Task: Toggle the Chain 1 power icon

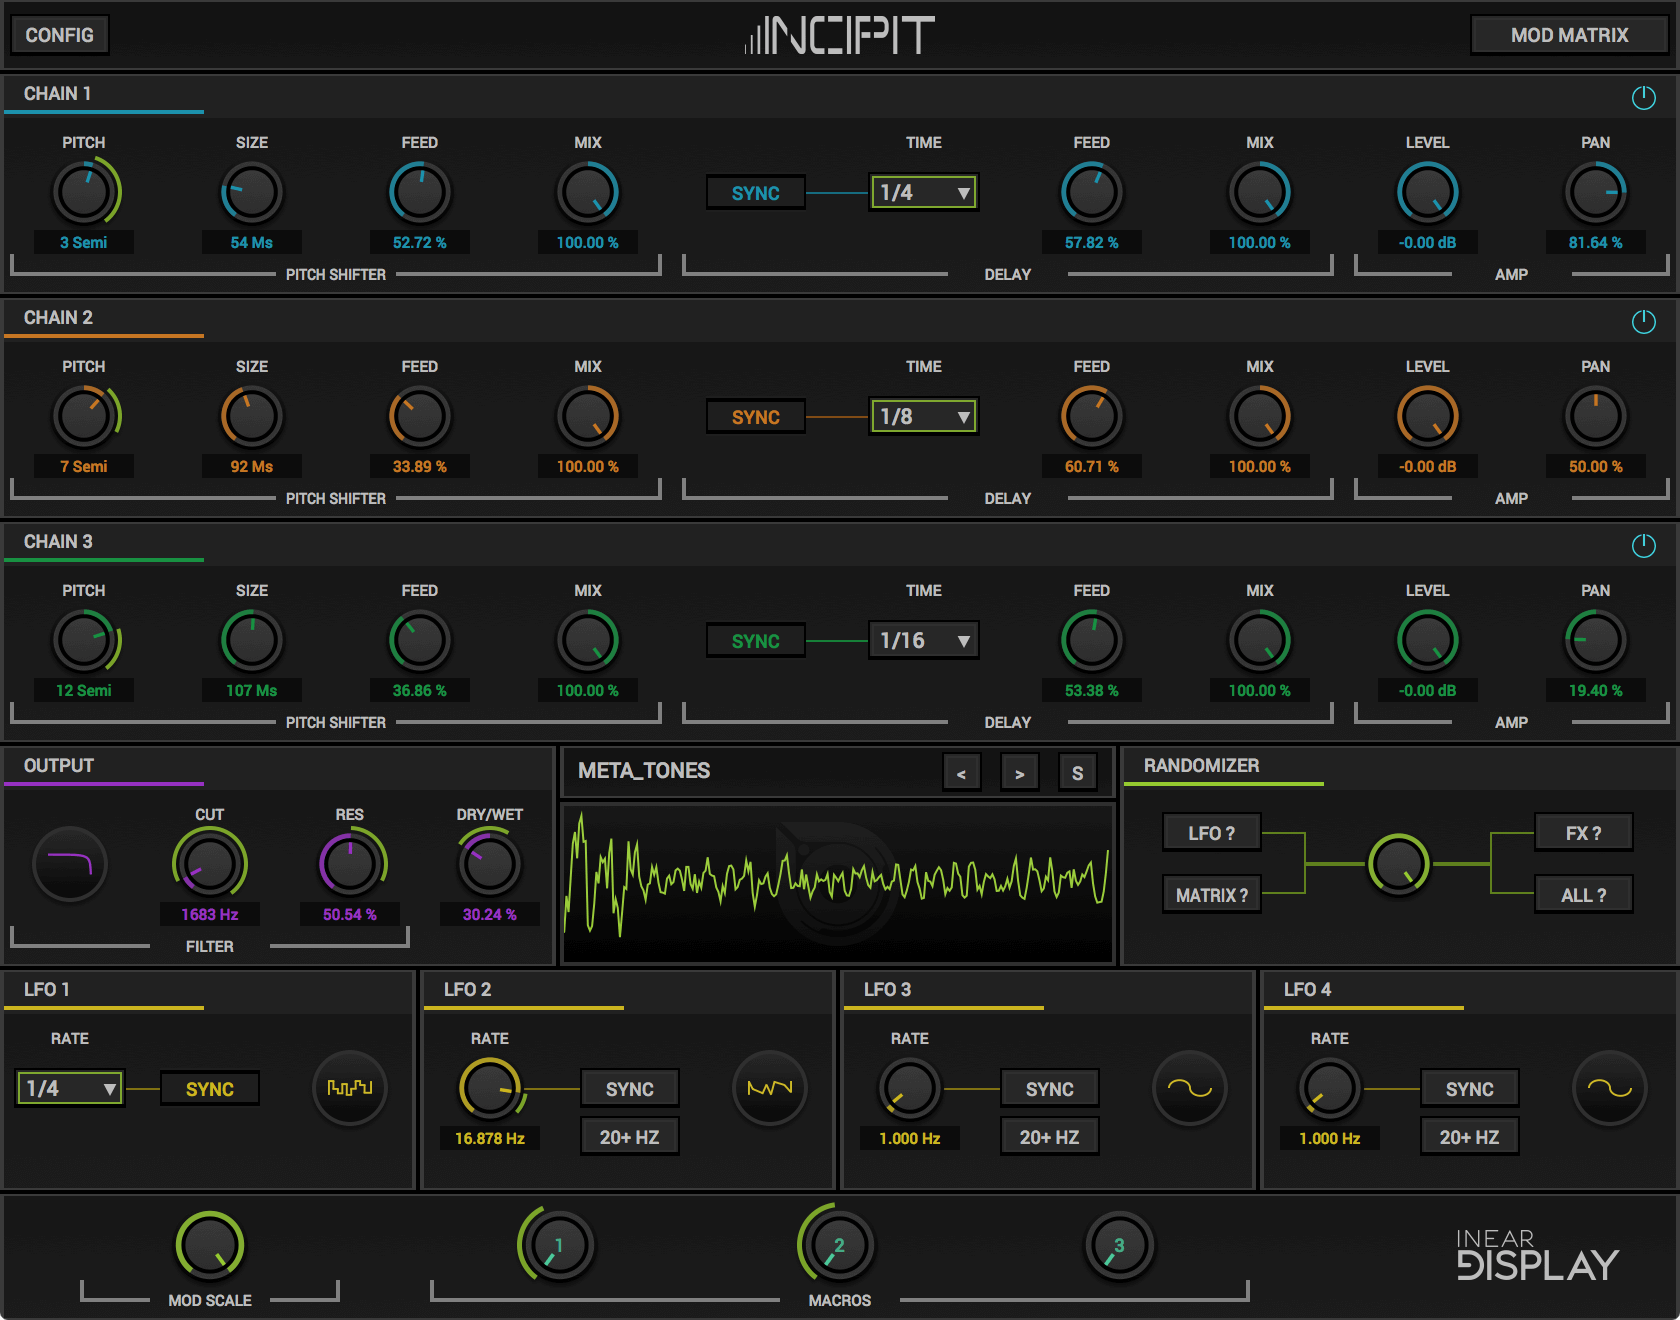Action: [1643, 97]
